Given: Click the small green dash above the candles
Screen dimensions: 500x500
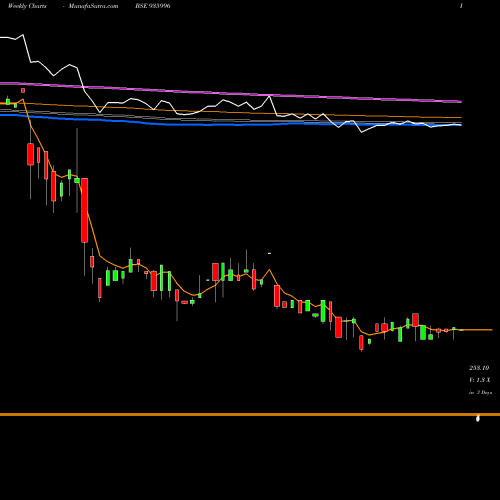Looking at the screenshot, I should [269, 254].
